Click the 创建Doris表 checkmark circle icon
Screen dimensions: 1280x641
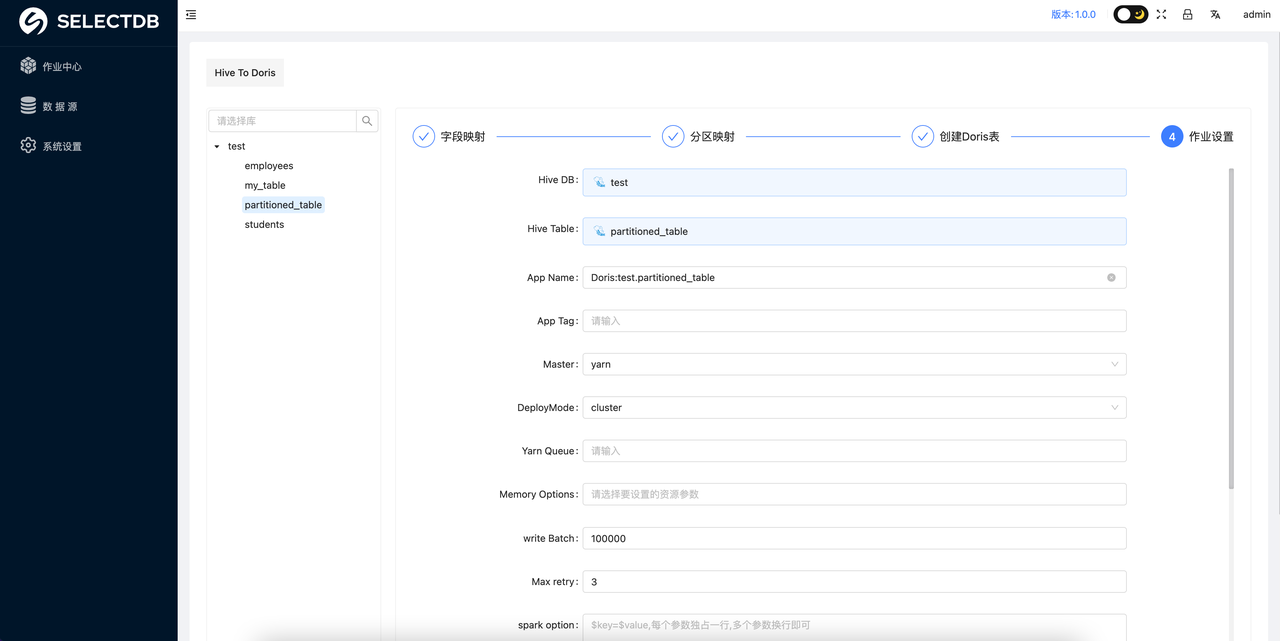[922, 136]
